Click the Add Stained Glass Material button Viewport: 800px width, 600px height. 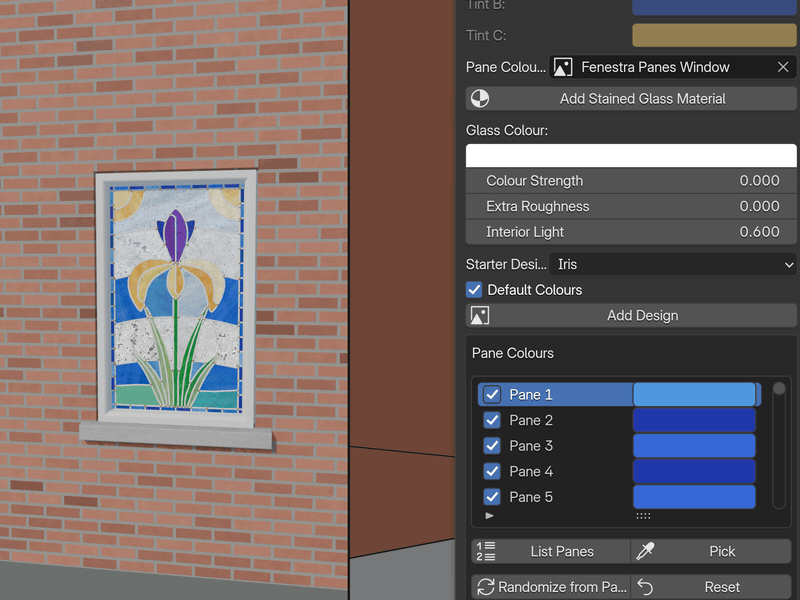click(631, 98)
